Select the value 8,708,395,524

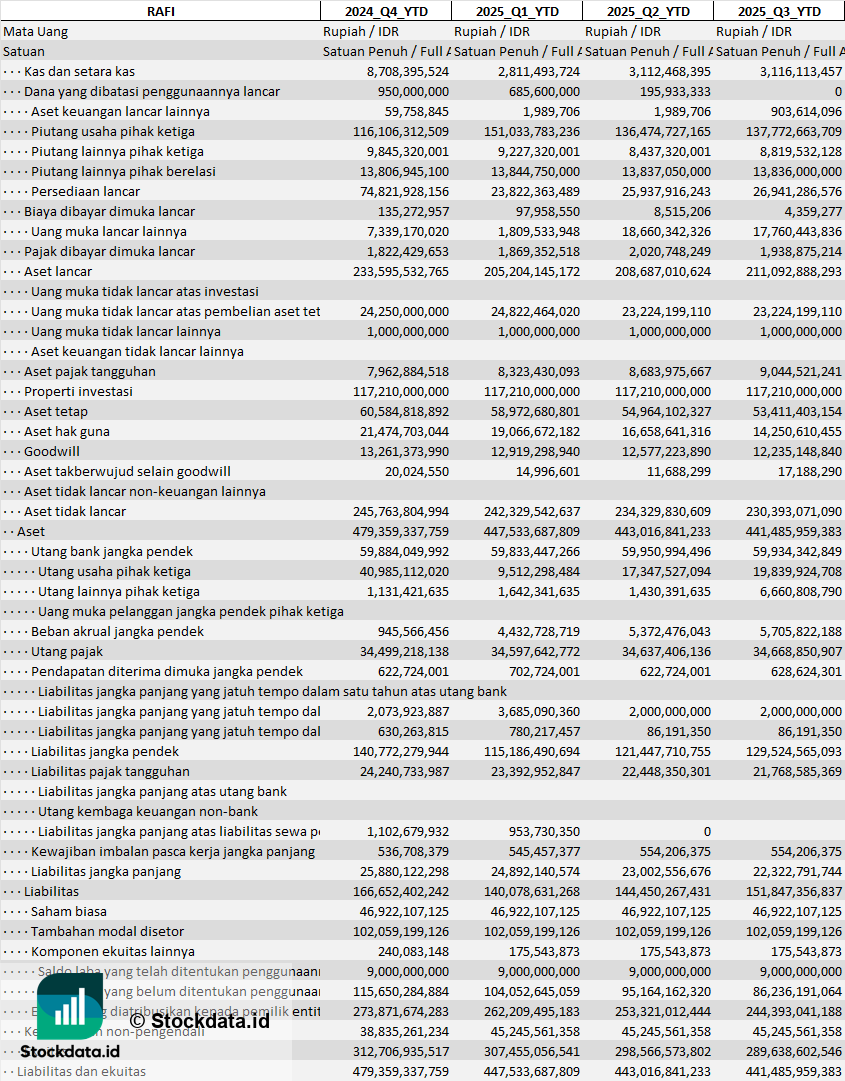tap(408, 72)
